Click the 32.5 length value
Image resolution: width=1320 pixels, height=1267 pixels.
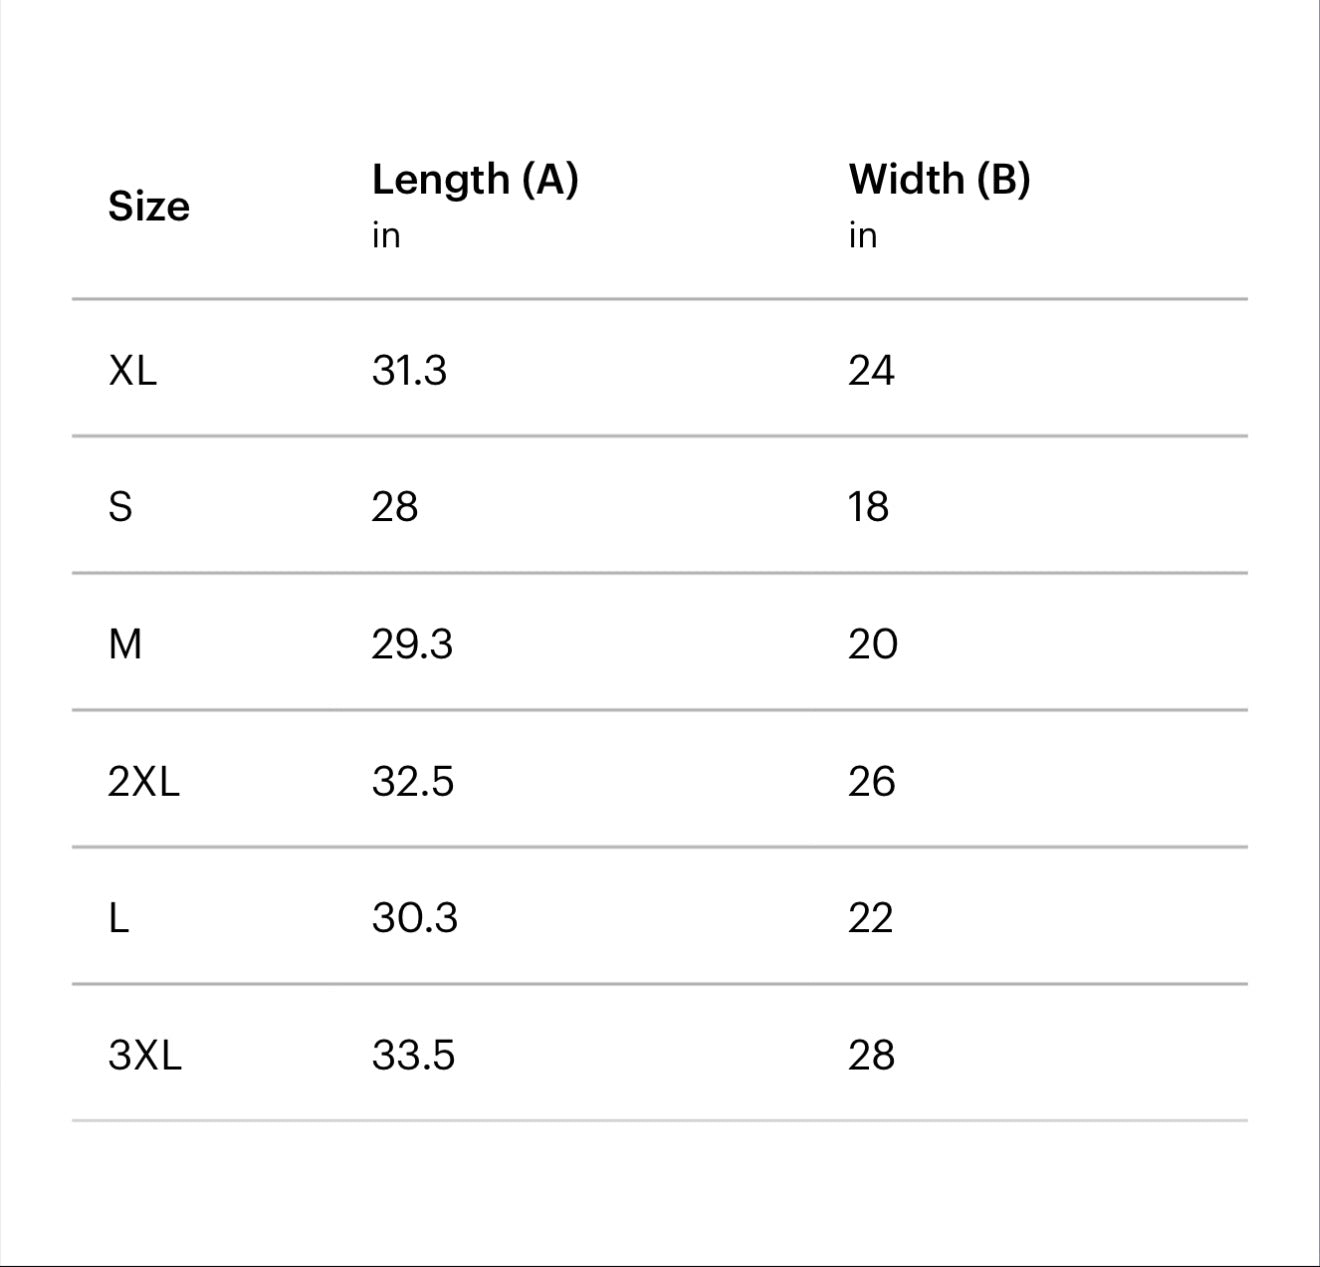click(x=413, y=781)
